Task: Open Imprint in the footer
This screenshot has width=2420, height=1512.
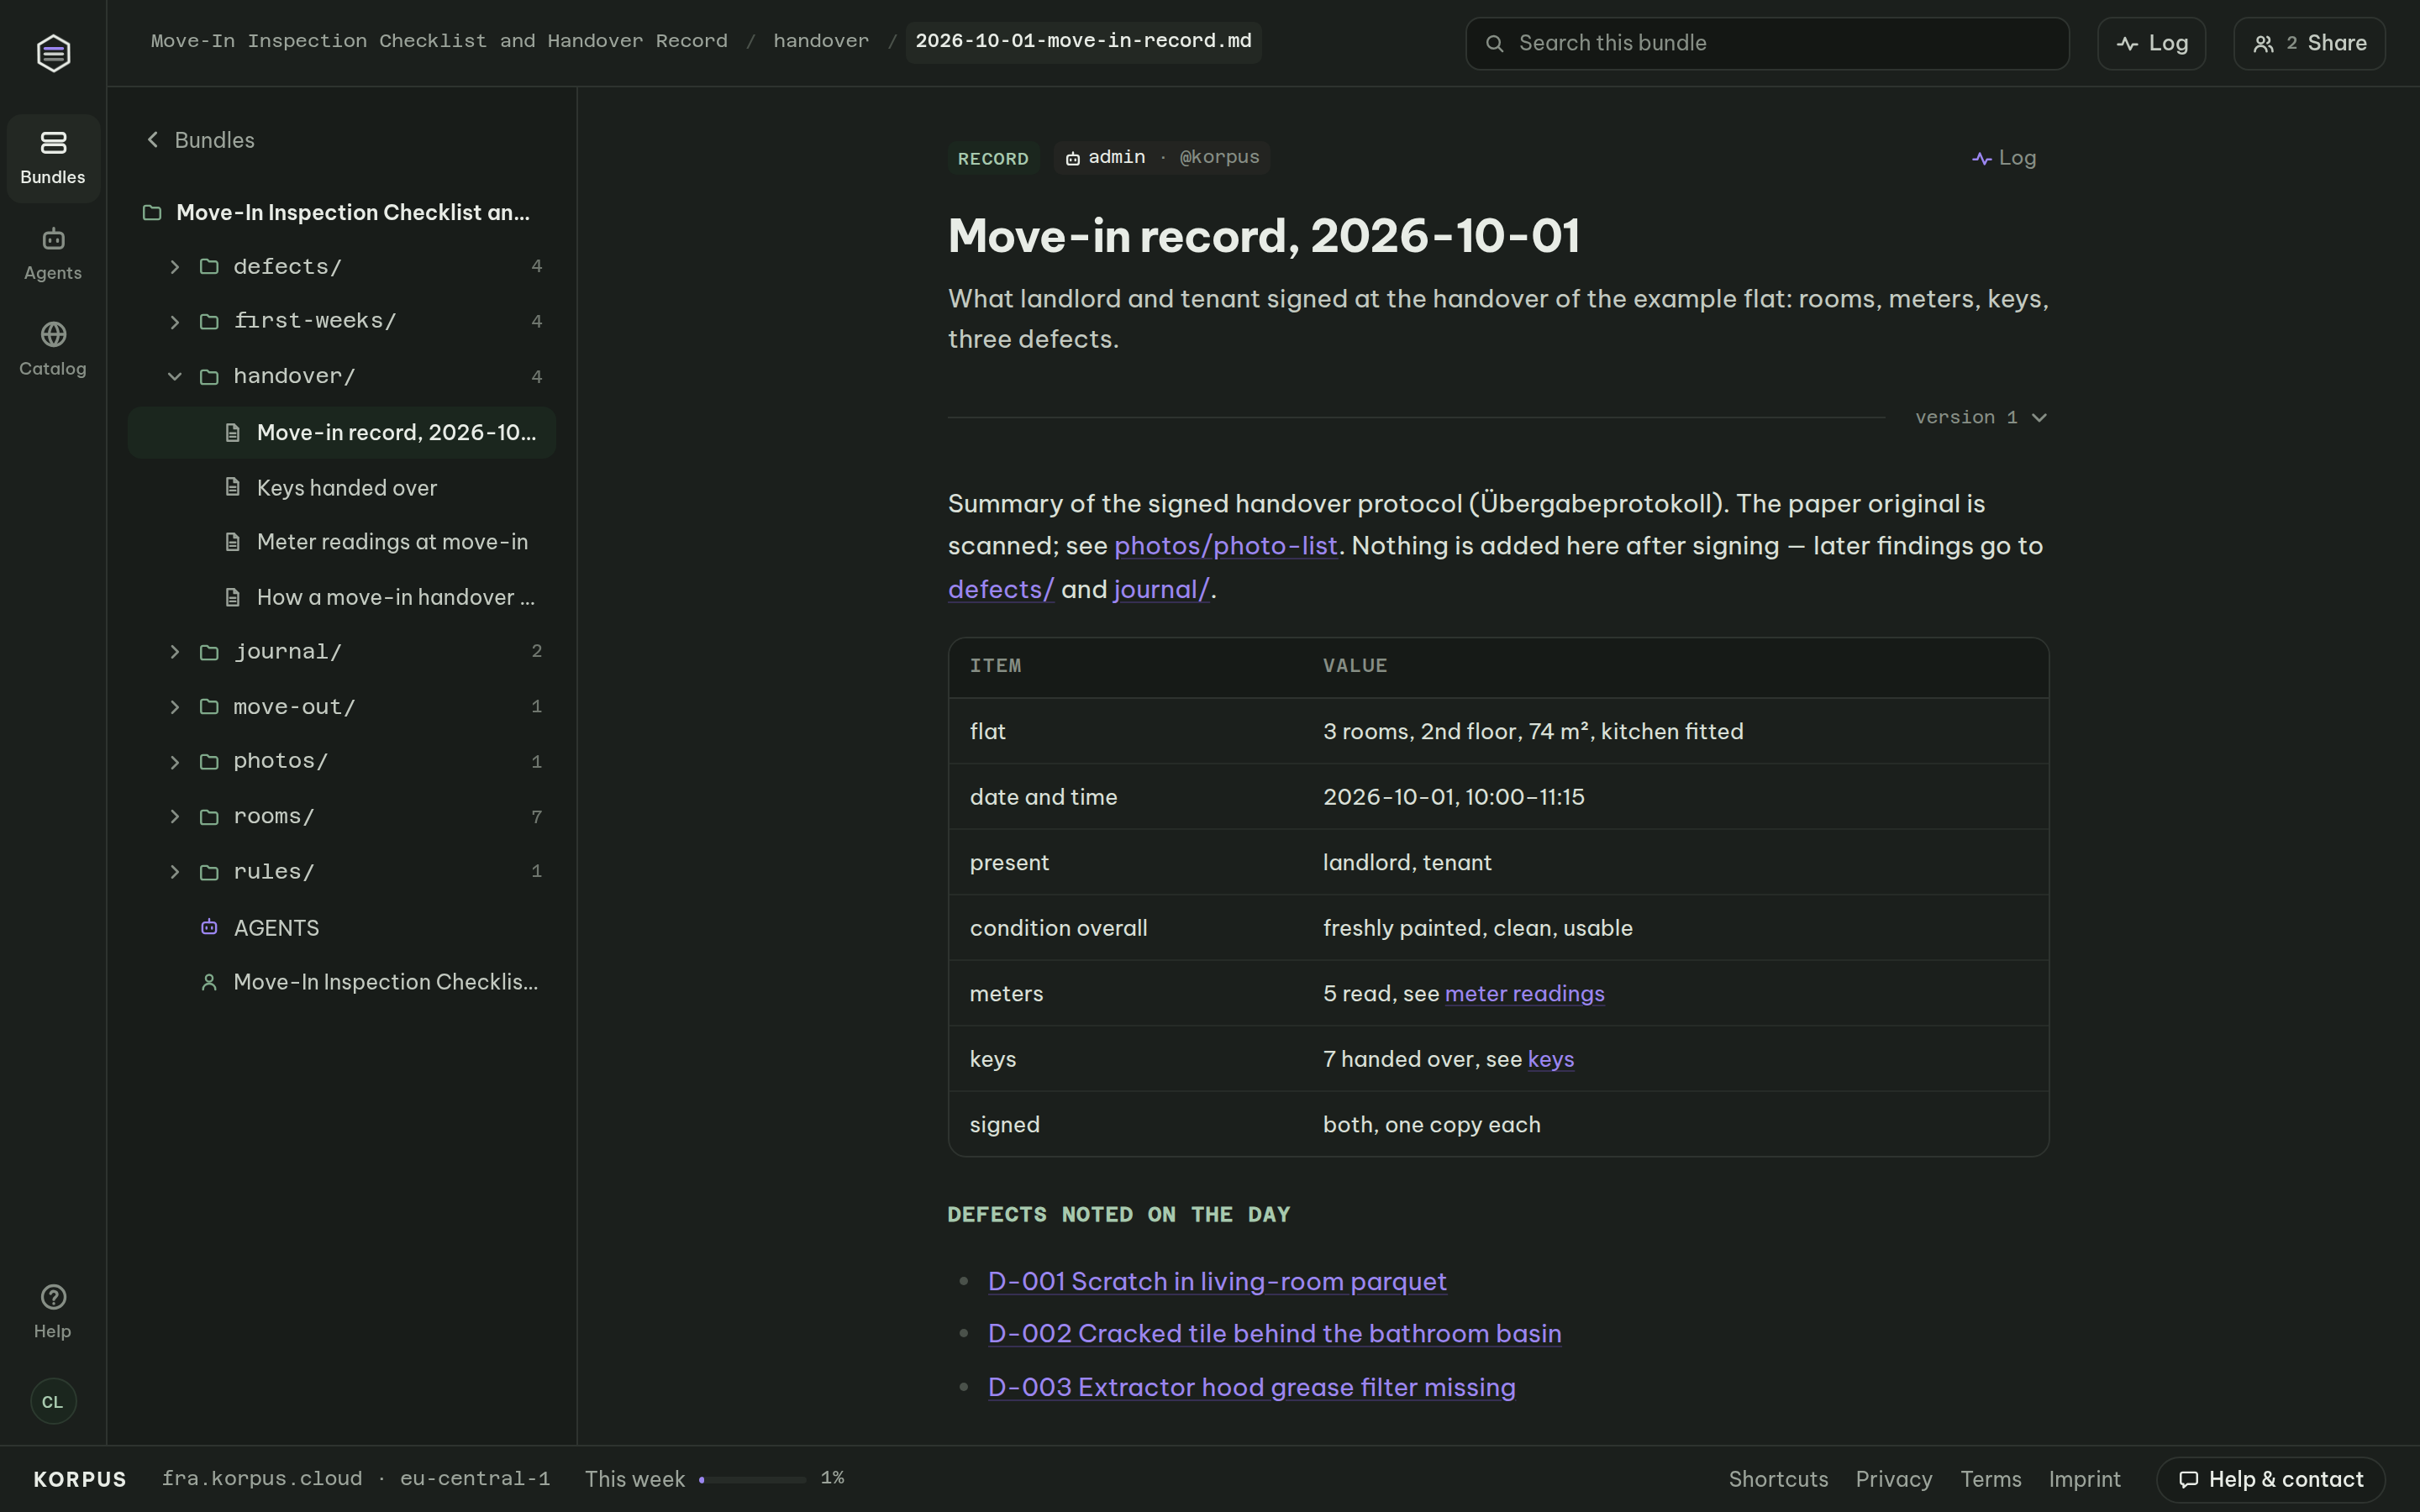Action: point(2084,1479)
